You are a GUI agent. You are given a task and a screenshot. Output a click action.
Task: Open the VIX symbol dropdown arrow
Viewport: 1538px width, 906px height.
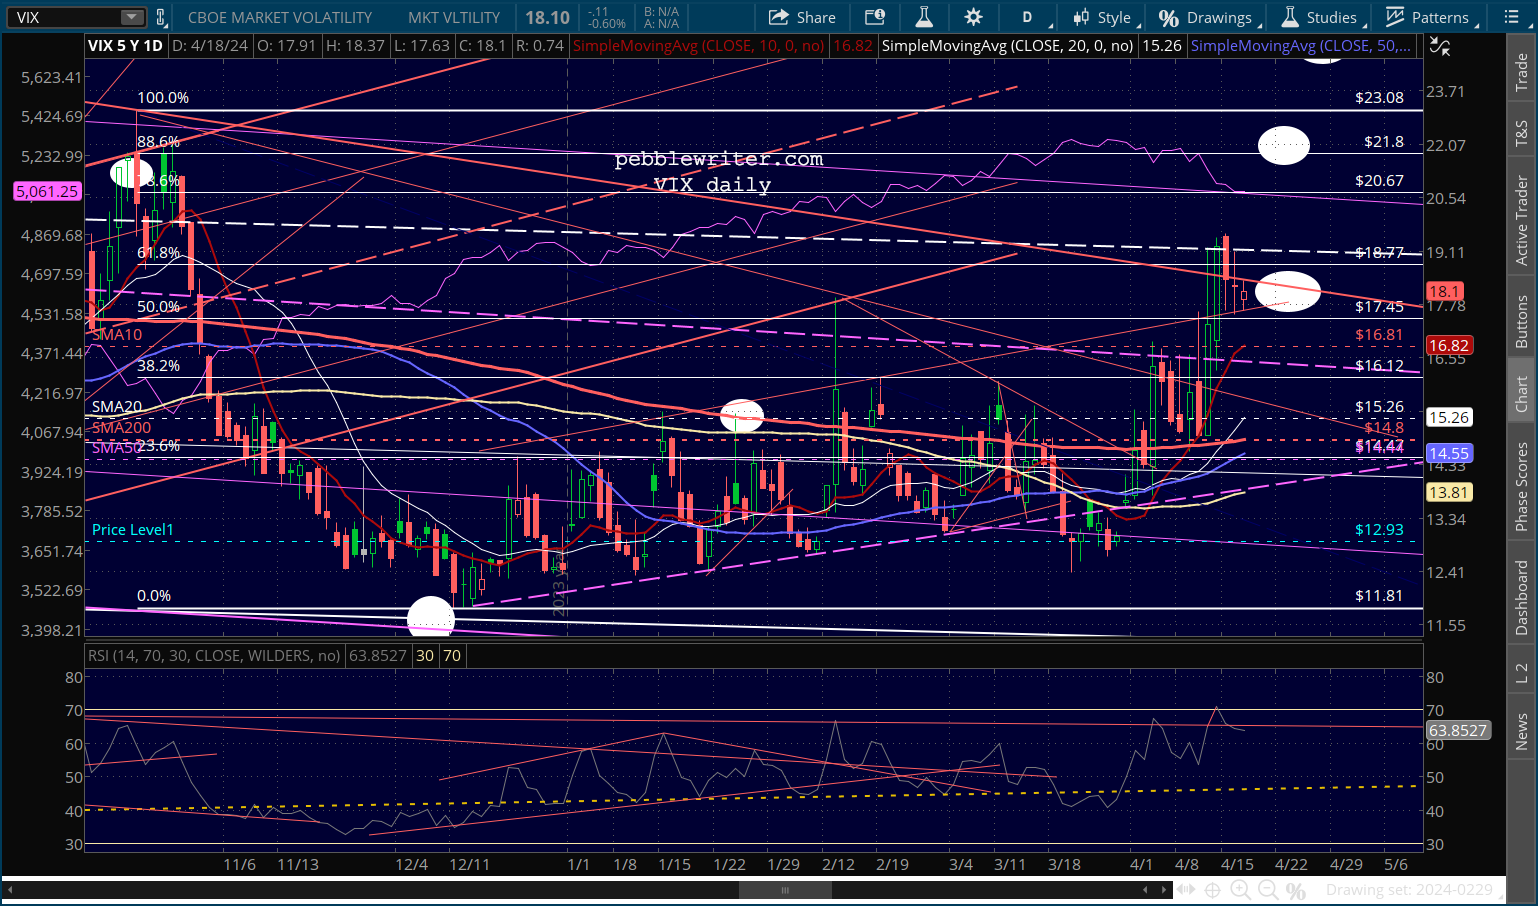coord(132,17)
